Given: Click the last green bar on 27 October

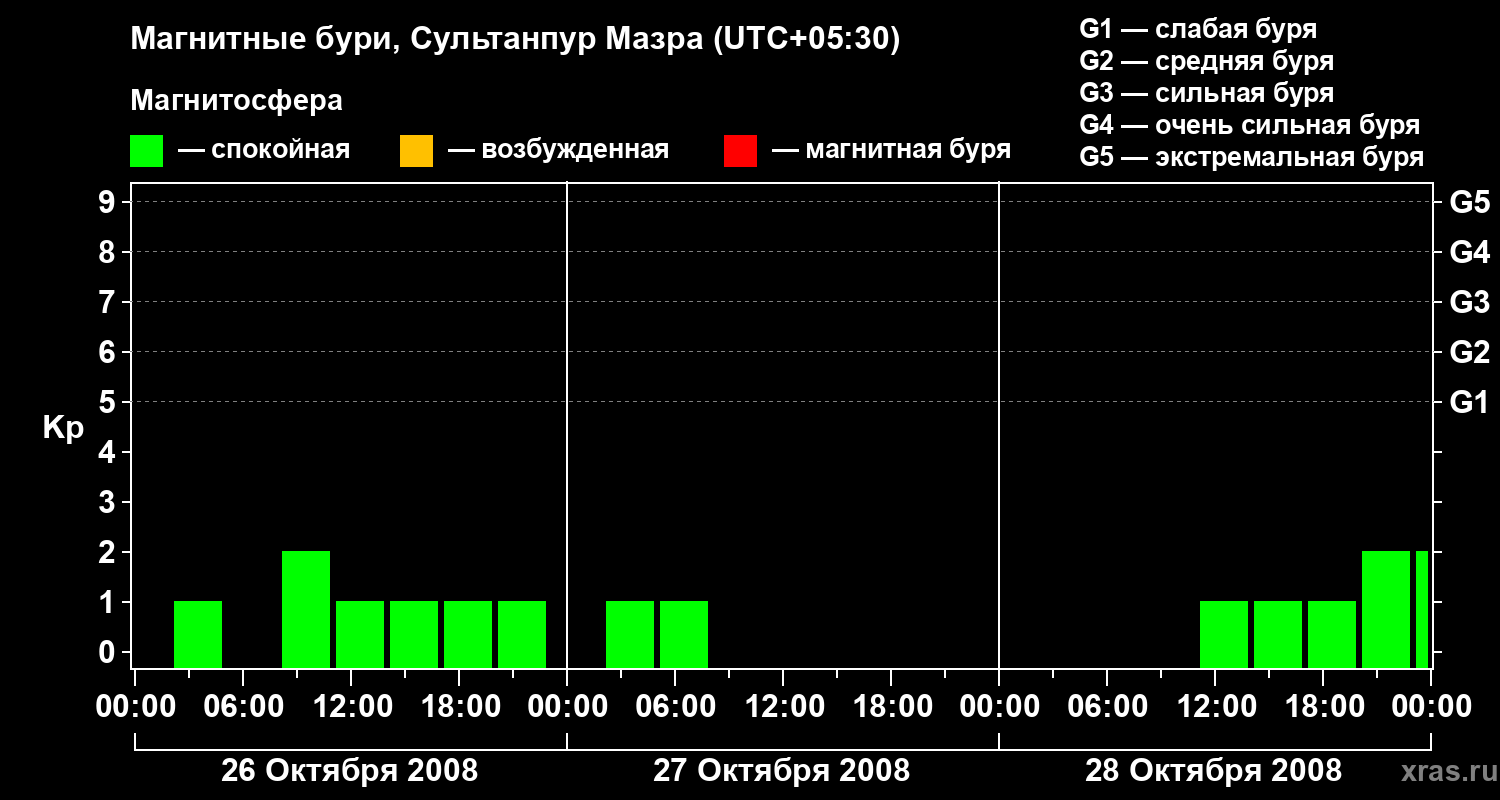Looking at the screenshot, I should tap(684, 634).
